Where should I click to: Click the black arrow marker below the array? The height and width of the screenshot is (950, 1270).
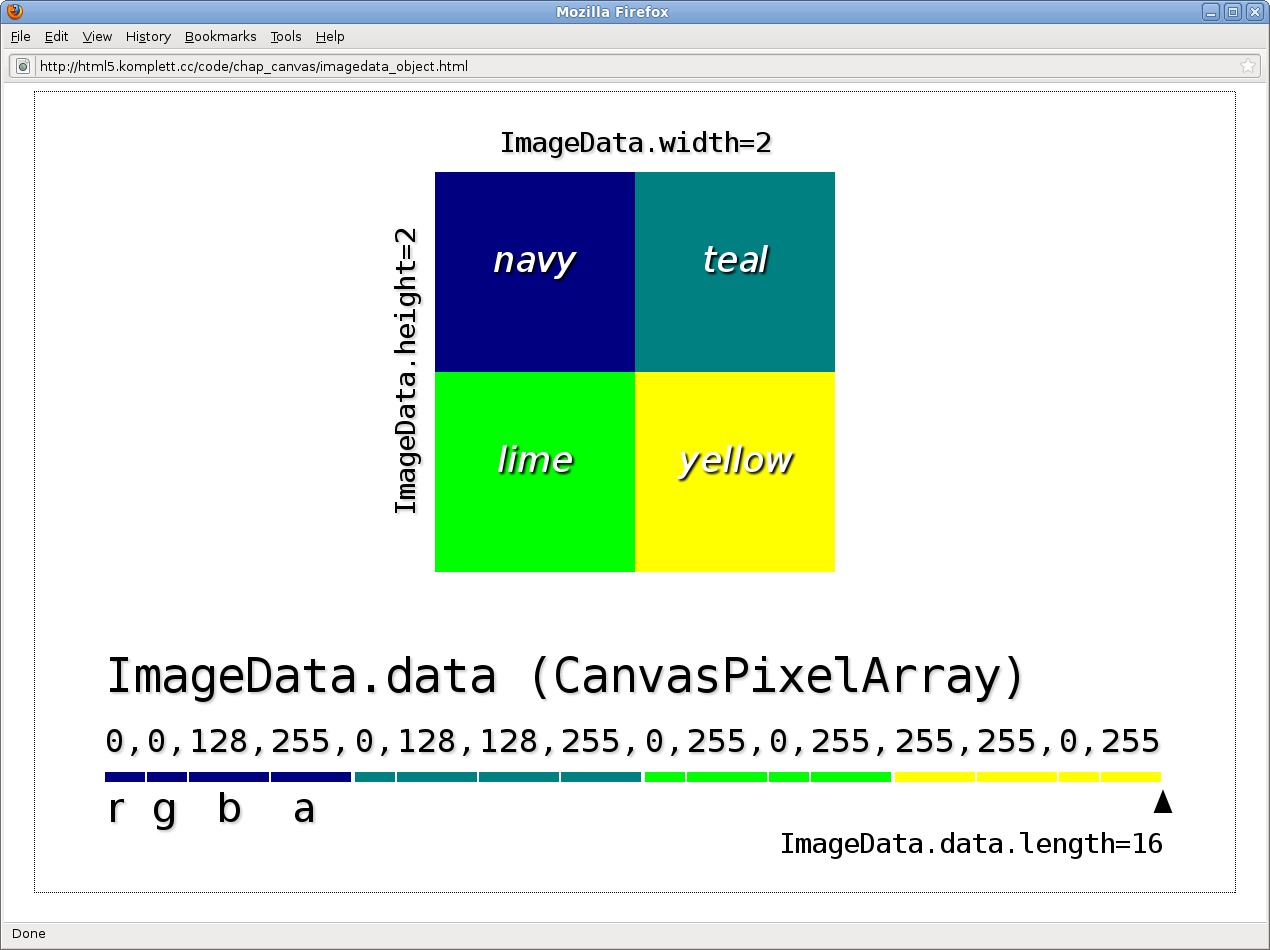[x=1162, y=801]
